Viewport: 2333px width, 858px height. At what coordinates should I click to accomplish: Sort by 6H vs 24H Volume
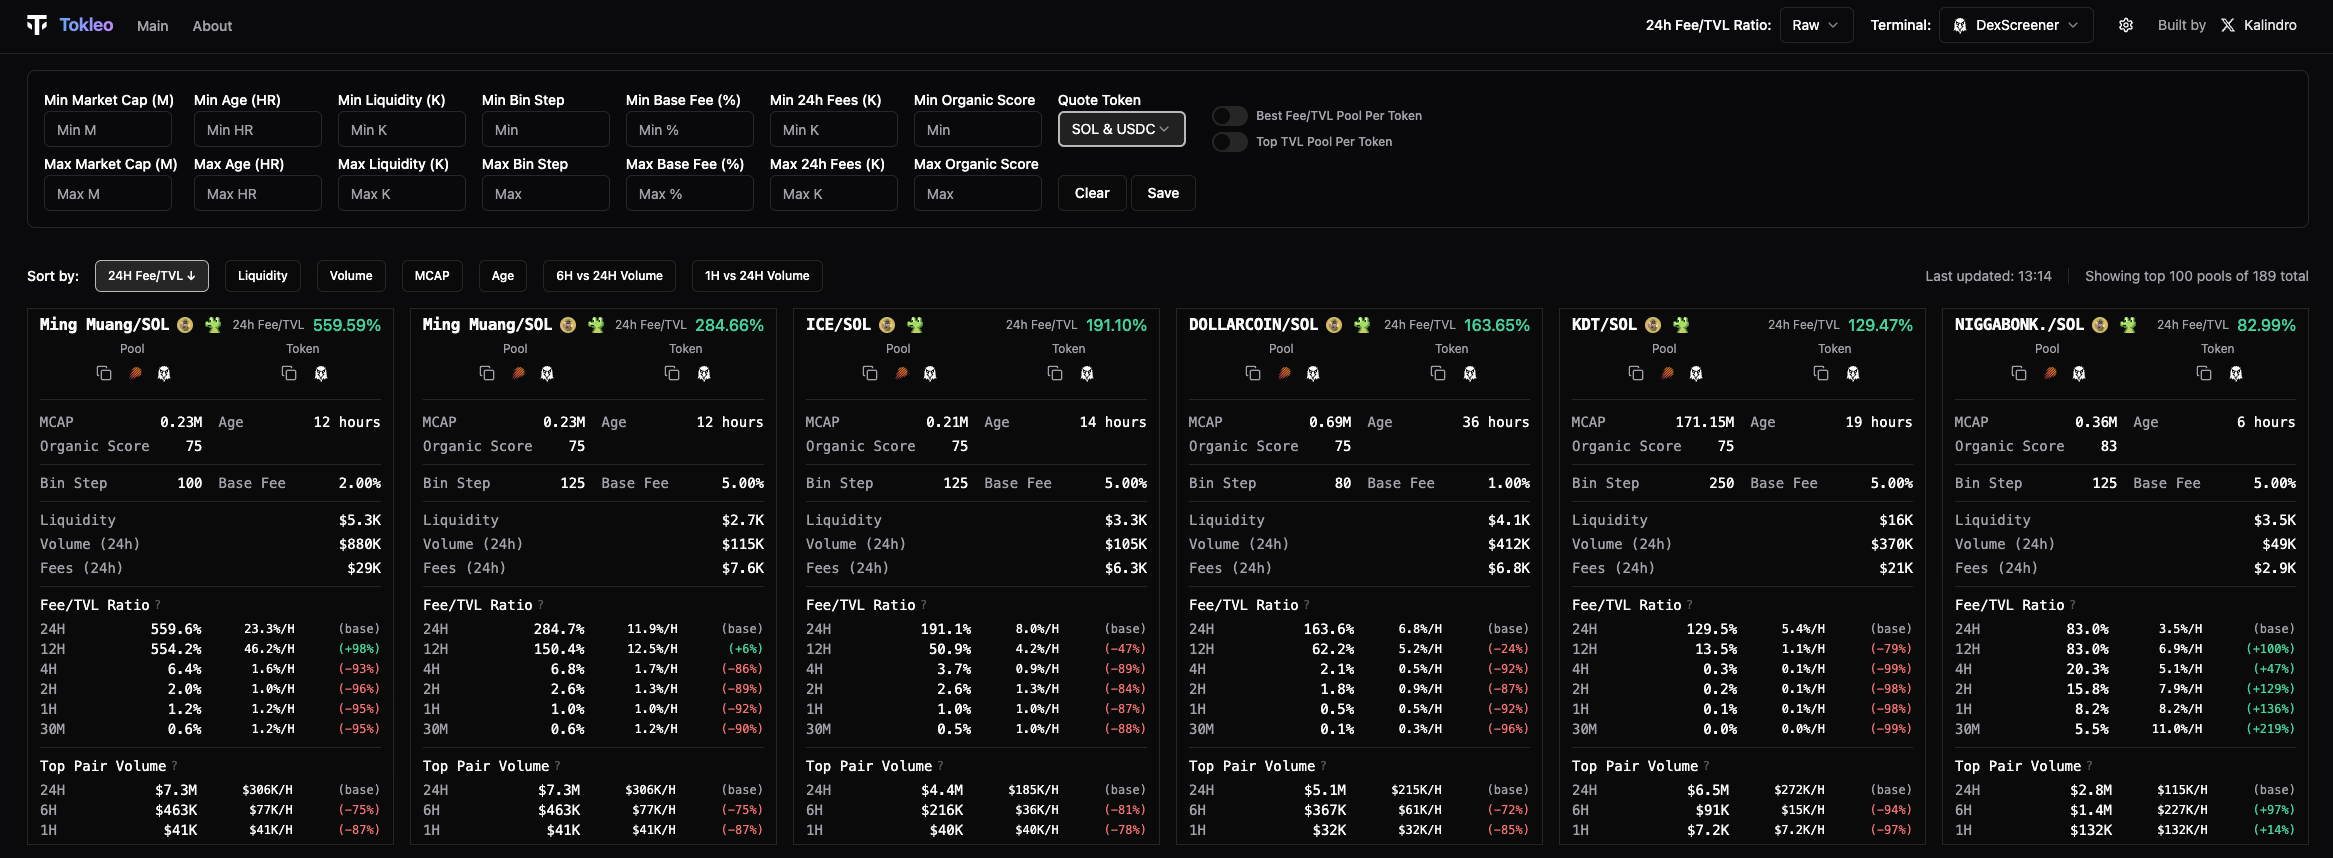[x=610, y=276]
